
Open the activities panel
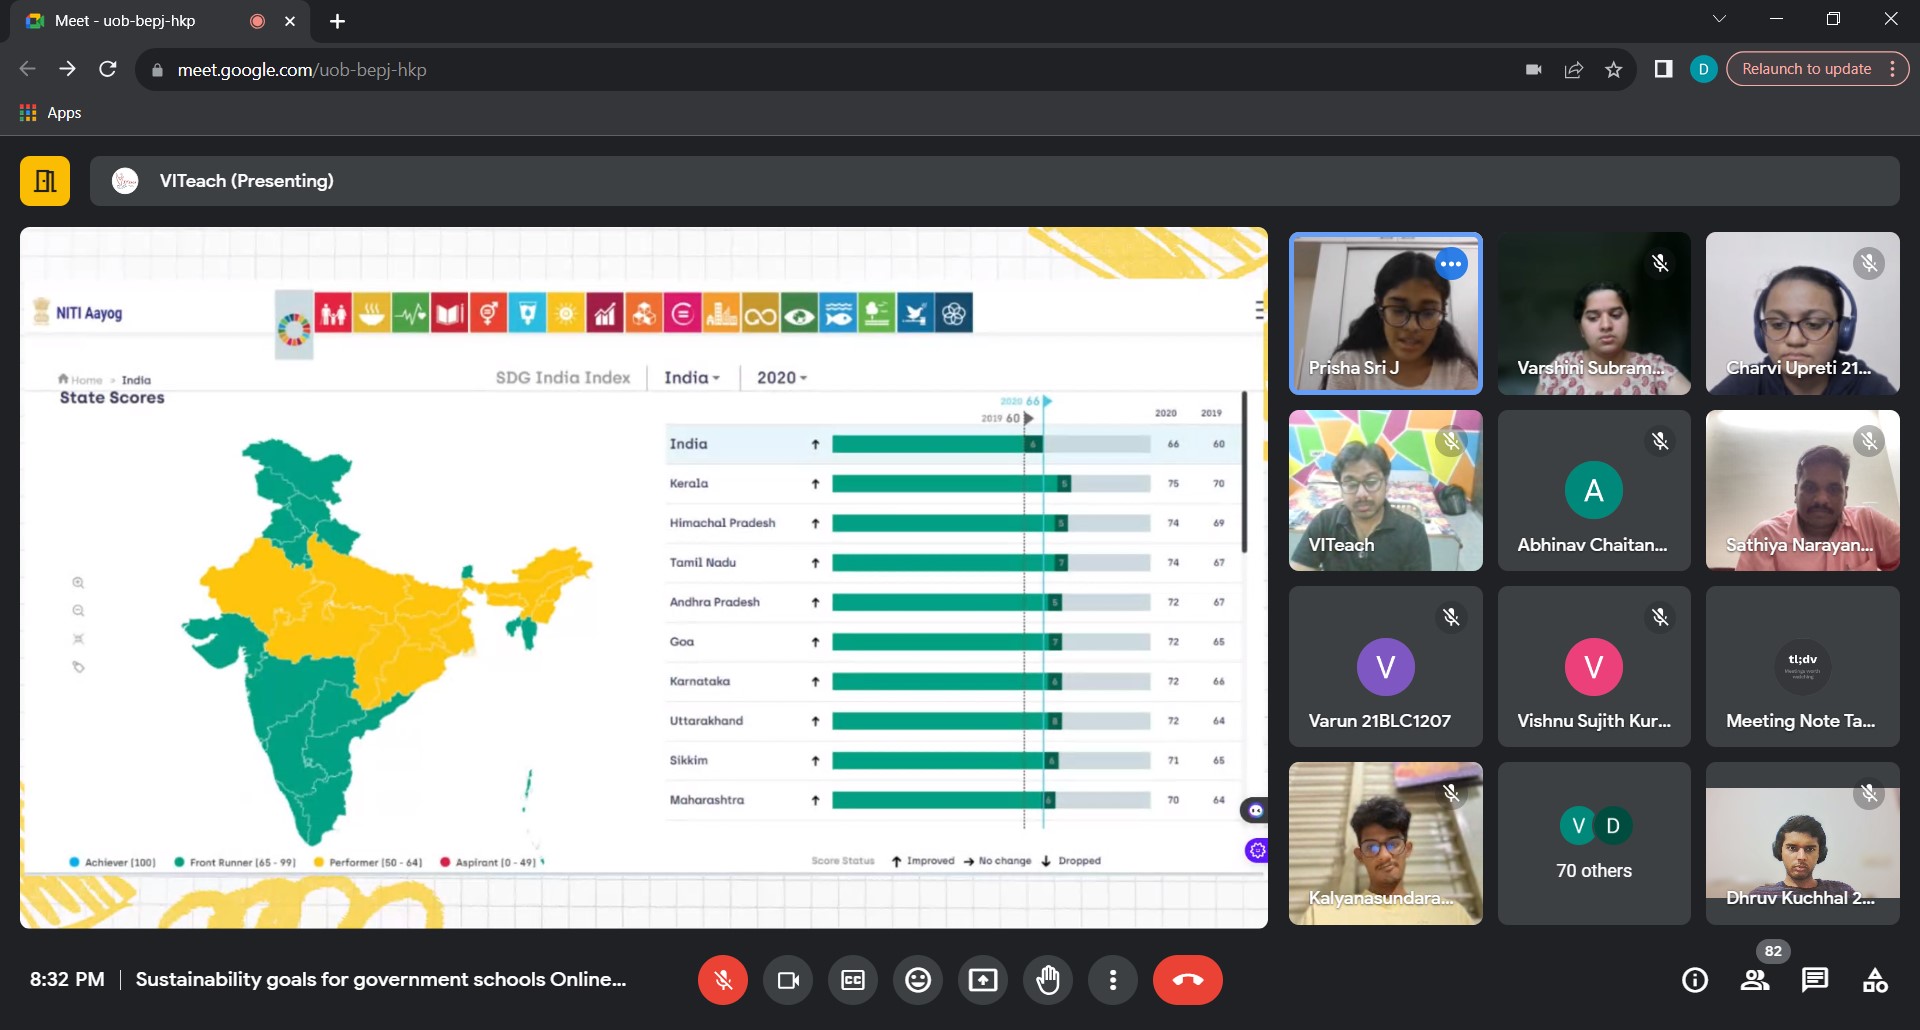[1875, 980]
